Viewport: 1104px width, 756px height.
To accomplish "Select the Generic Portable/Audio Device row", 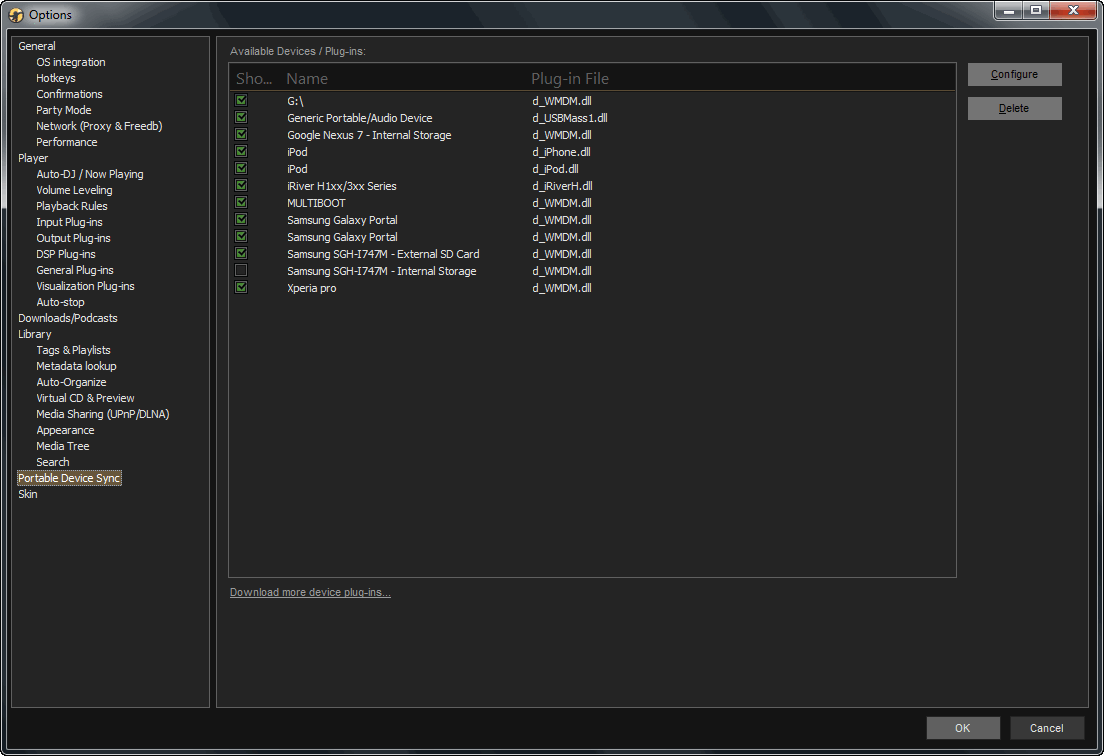I will click(360, 118).
